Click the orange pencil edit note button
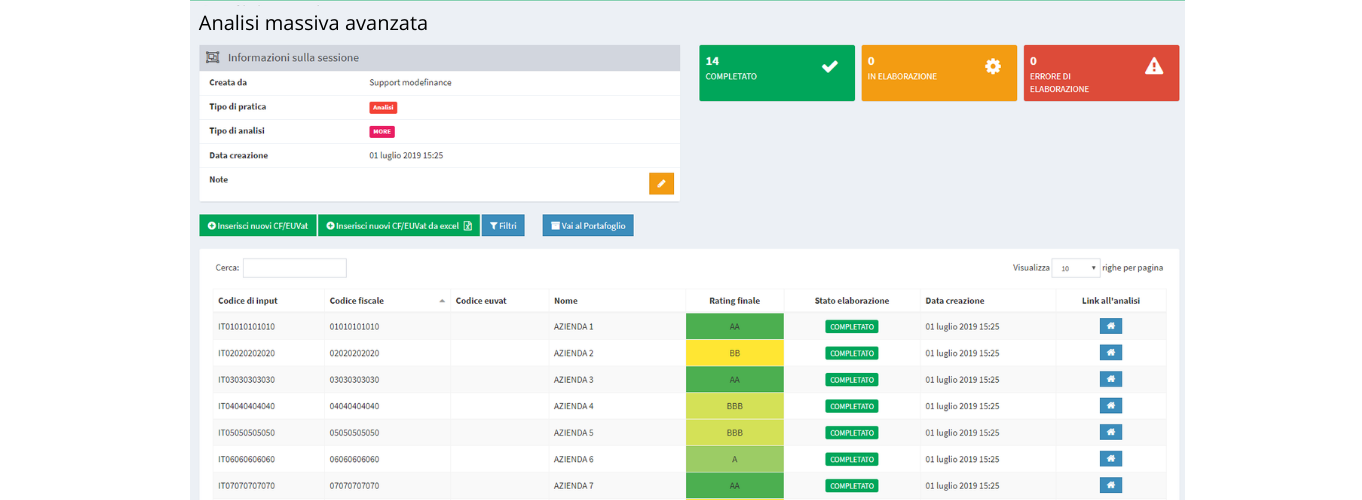Viewport: 1362px width, 500px height. (661, 184)
